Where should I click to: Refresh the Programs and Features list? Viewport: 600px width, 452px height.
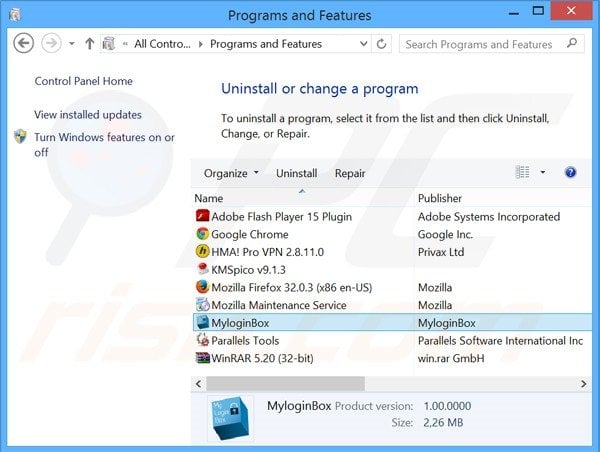tap(381, 44)
